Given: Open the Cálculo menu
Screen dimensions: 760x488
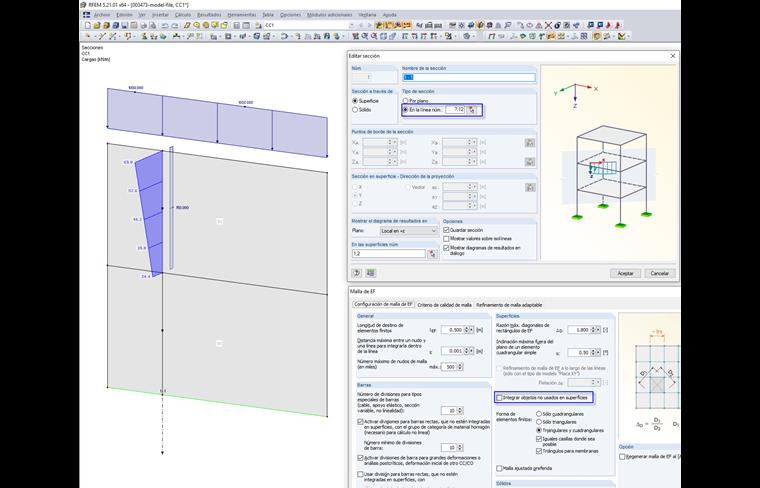Looking at the screenshot, I should point(183,15).
